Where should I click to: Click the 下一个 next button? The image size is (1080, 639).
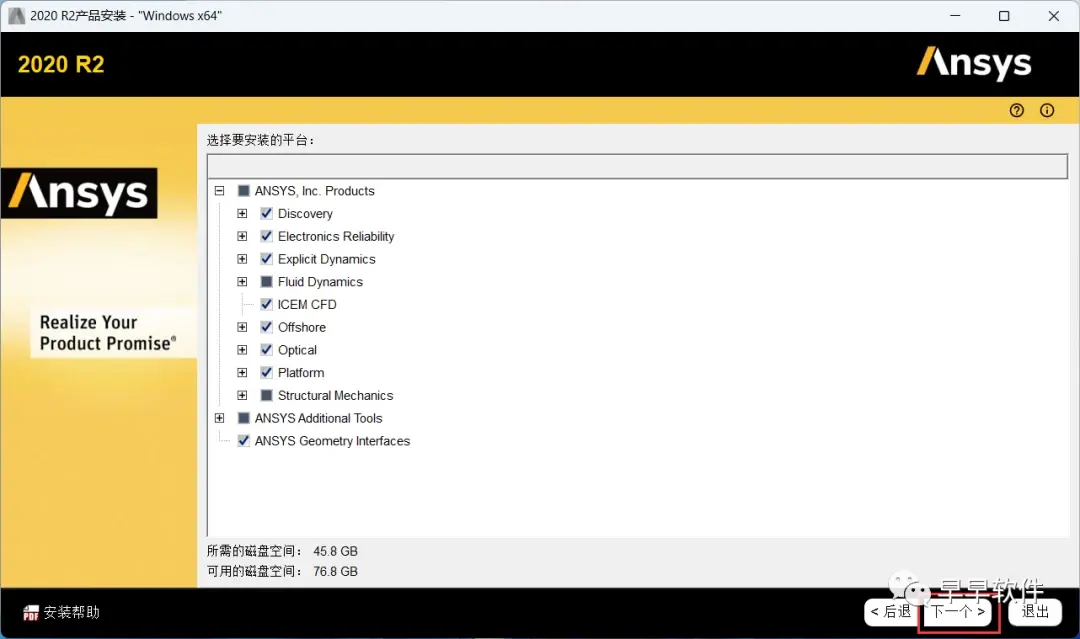[958, 611]
